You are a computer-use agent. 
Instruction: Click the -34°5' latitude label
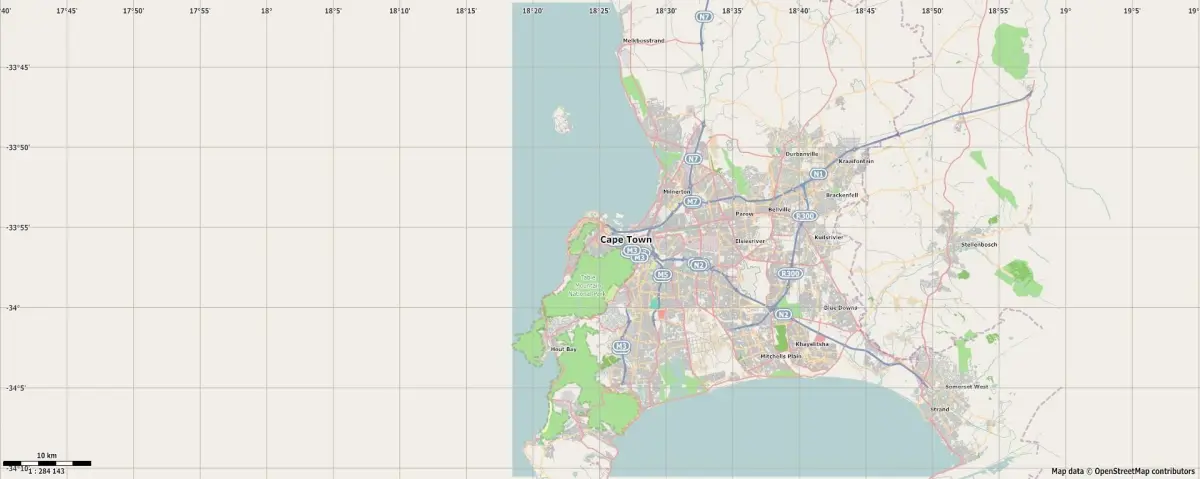click(x=15, y=388)
